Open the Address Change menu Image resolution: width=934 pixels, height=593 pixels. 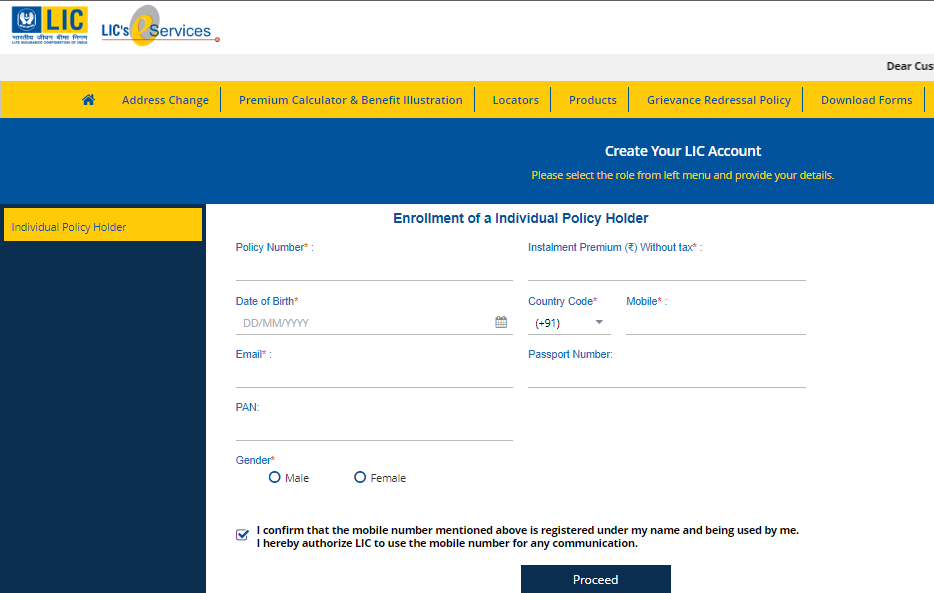point(165,100)
